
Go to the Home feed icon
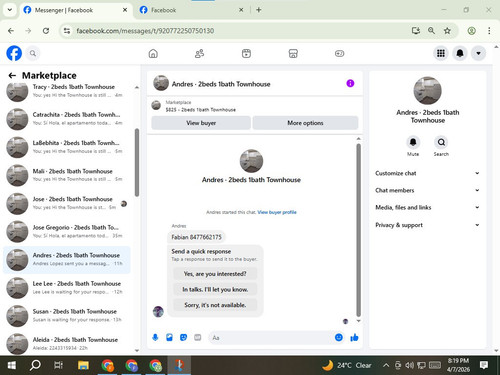click(x=153, y=53)
